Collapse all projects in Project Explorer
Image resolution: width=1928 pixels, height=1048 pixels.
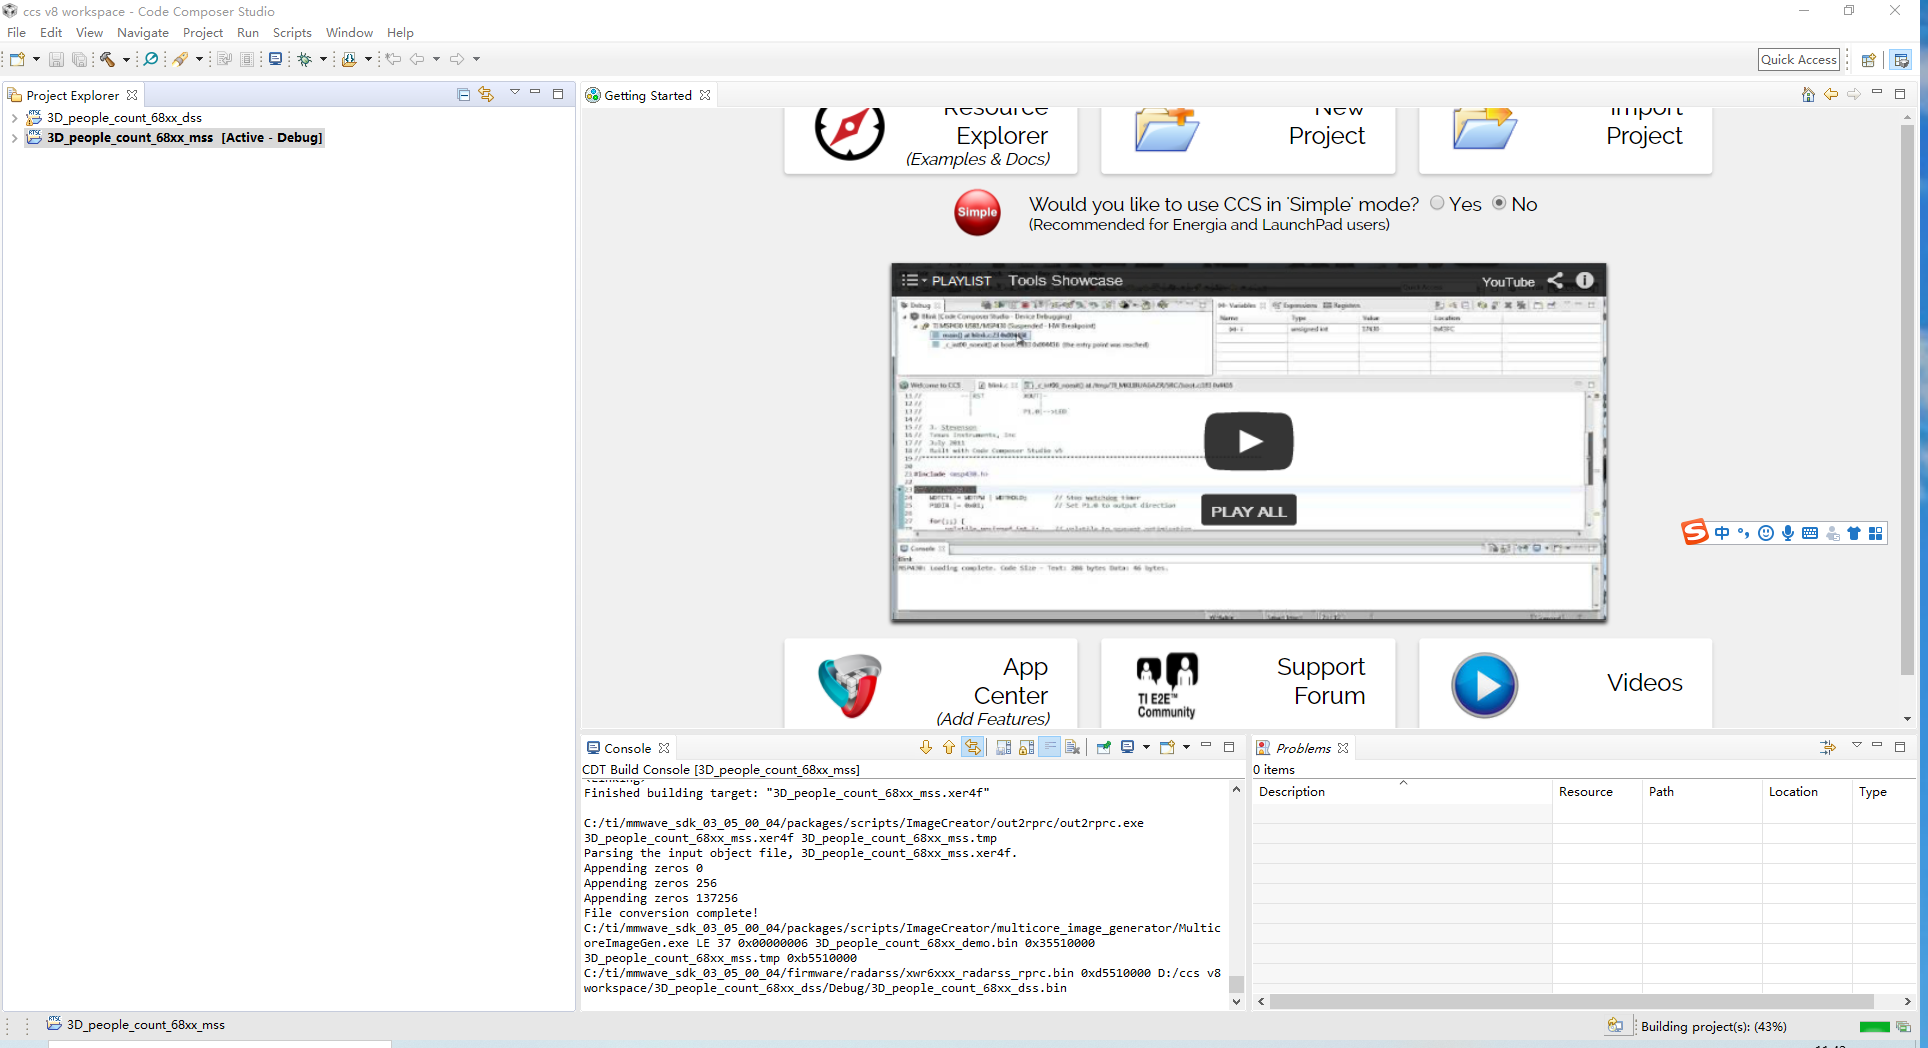(x=463, y=95)
